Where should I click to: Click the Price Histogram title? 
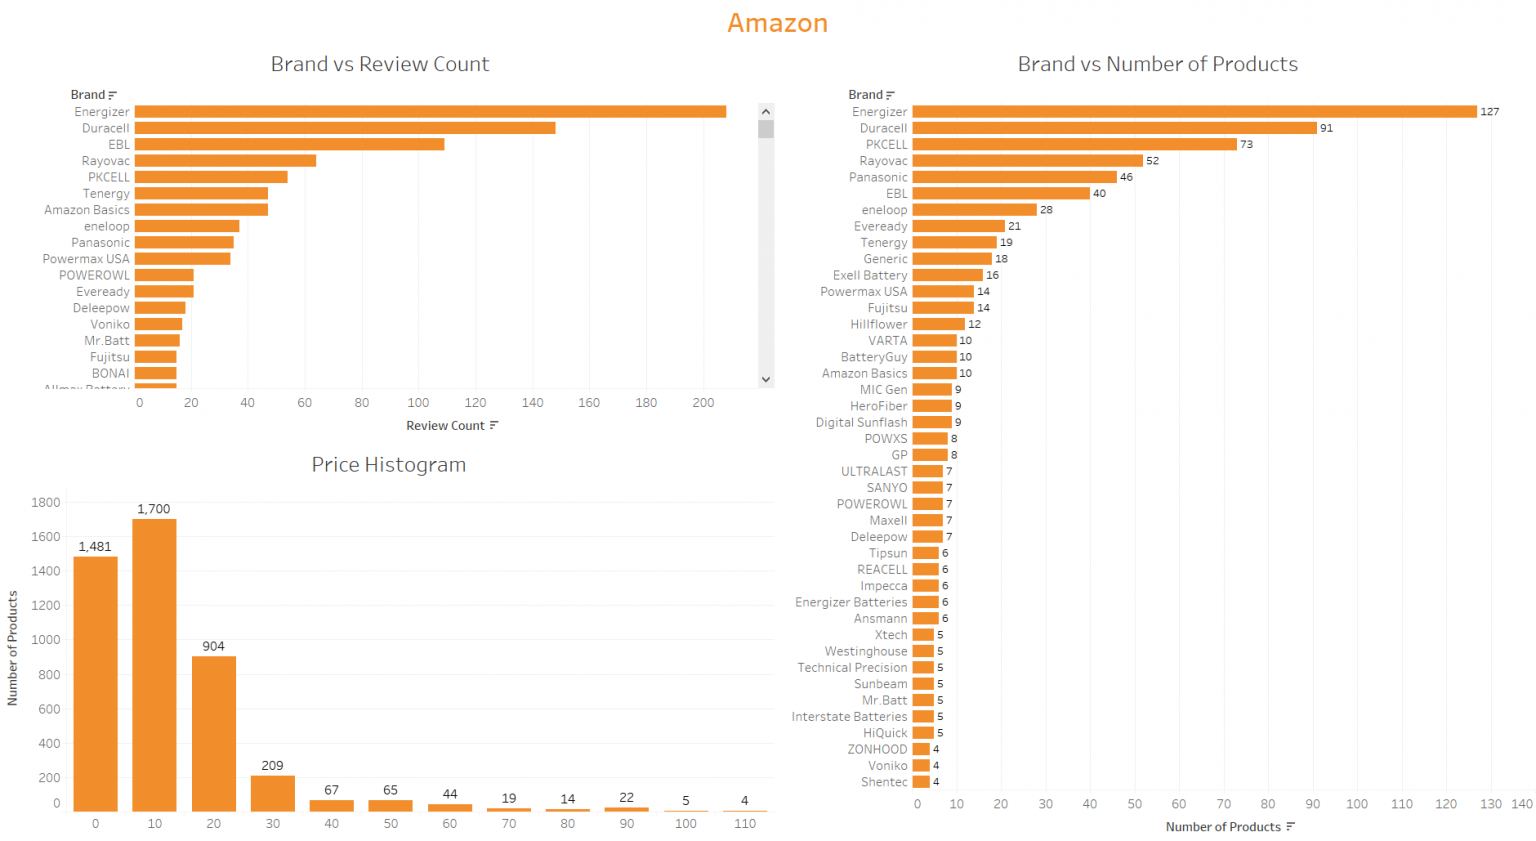tap(388, 465)
